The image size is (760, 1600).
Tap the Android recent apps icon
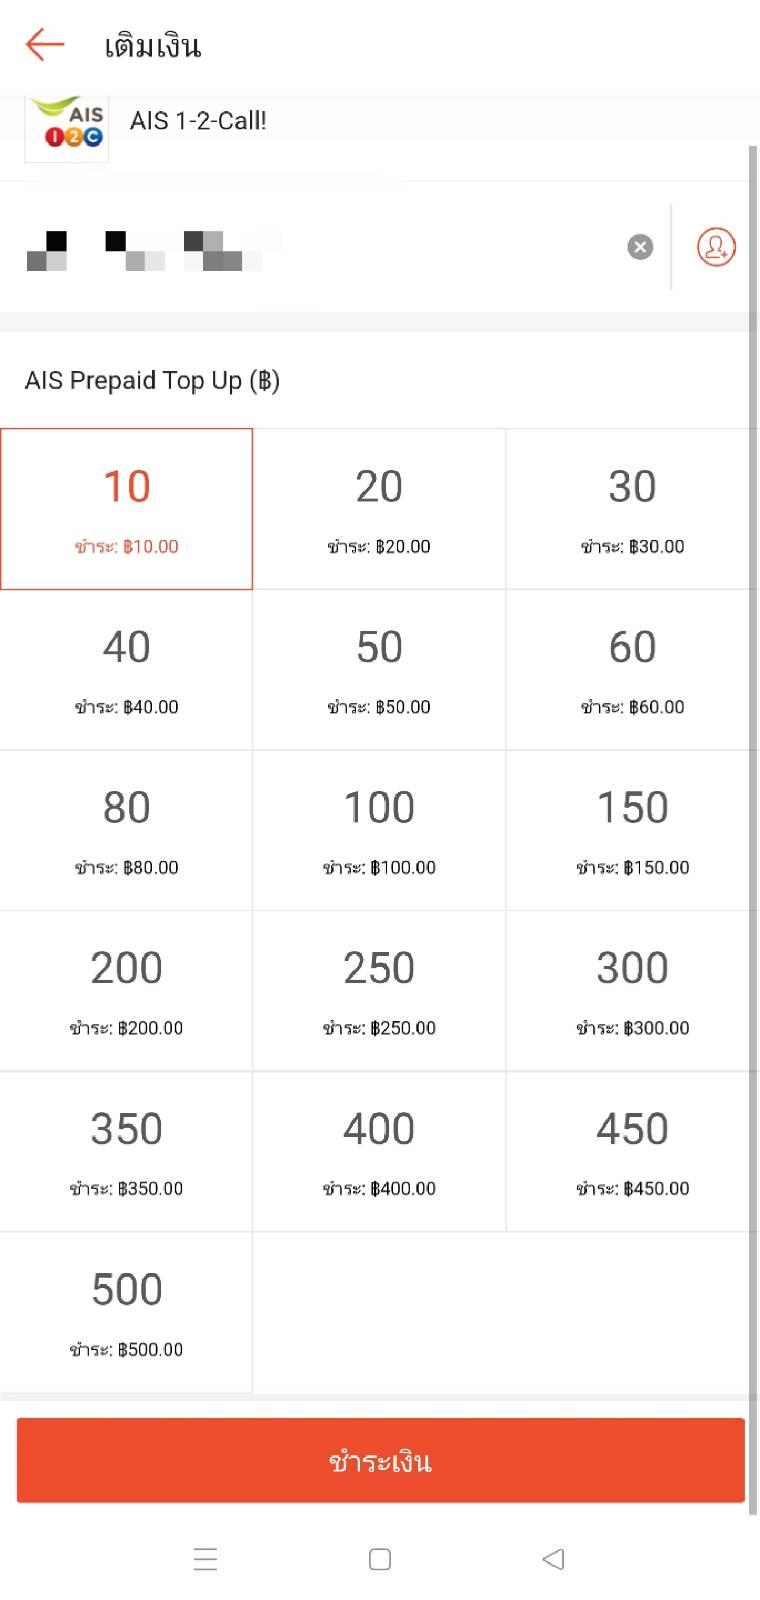click(x=205, y=1559)
